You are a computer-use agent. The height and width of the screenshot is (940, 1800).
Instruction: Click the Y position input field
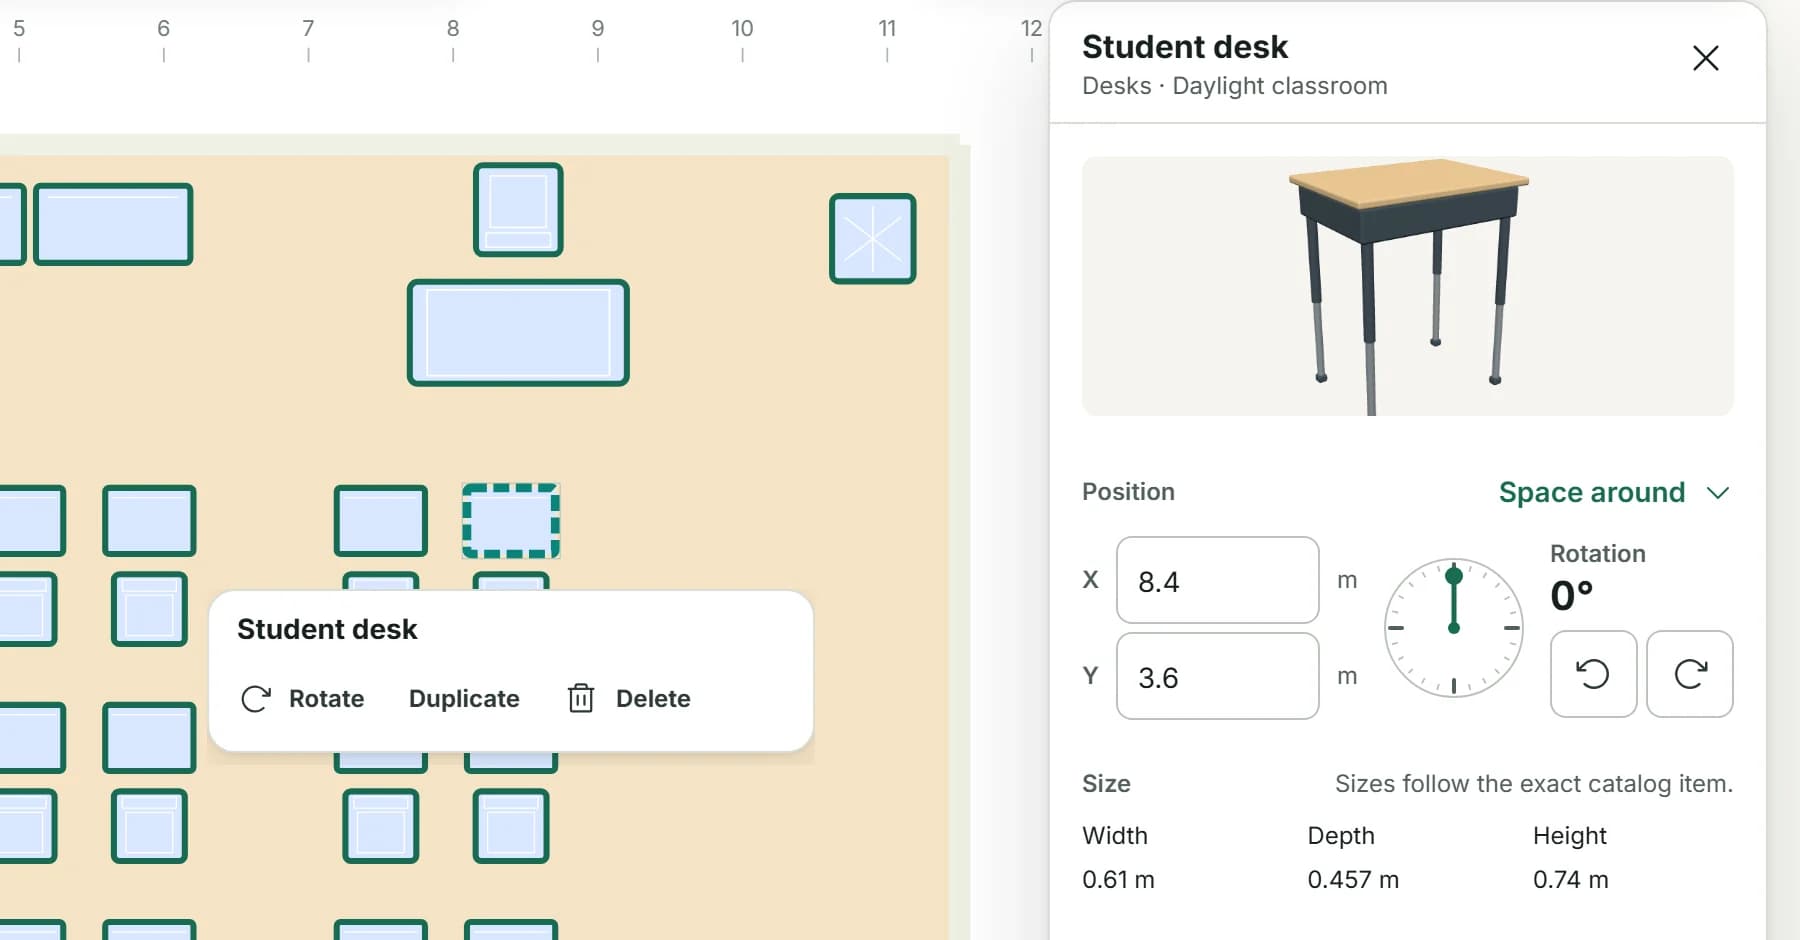point(1218,676)
